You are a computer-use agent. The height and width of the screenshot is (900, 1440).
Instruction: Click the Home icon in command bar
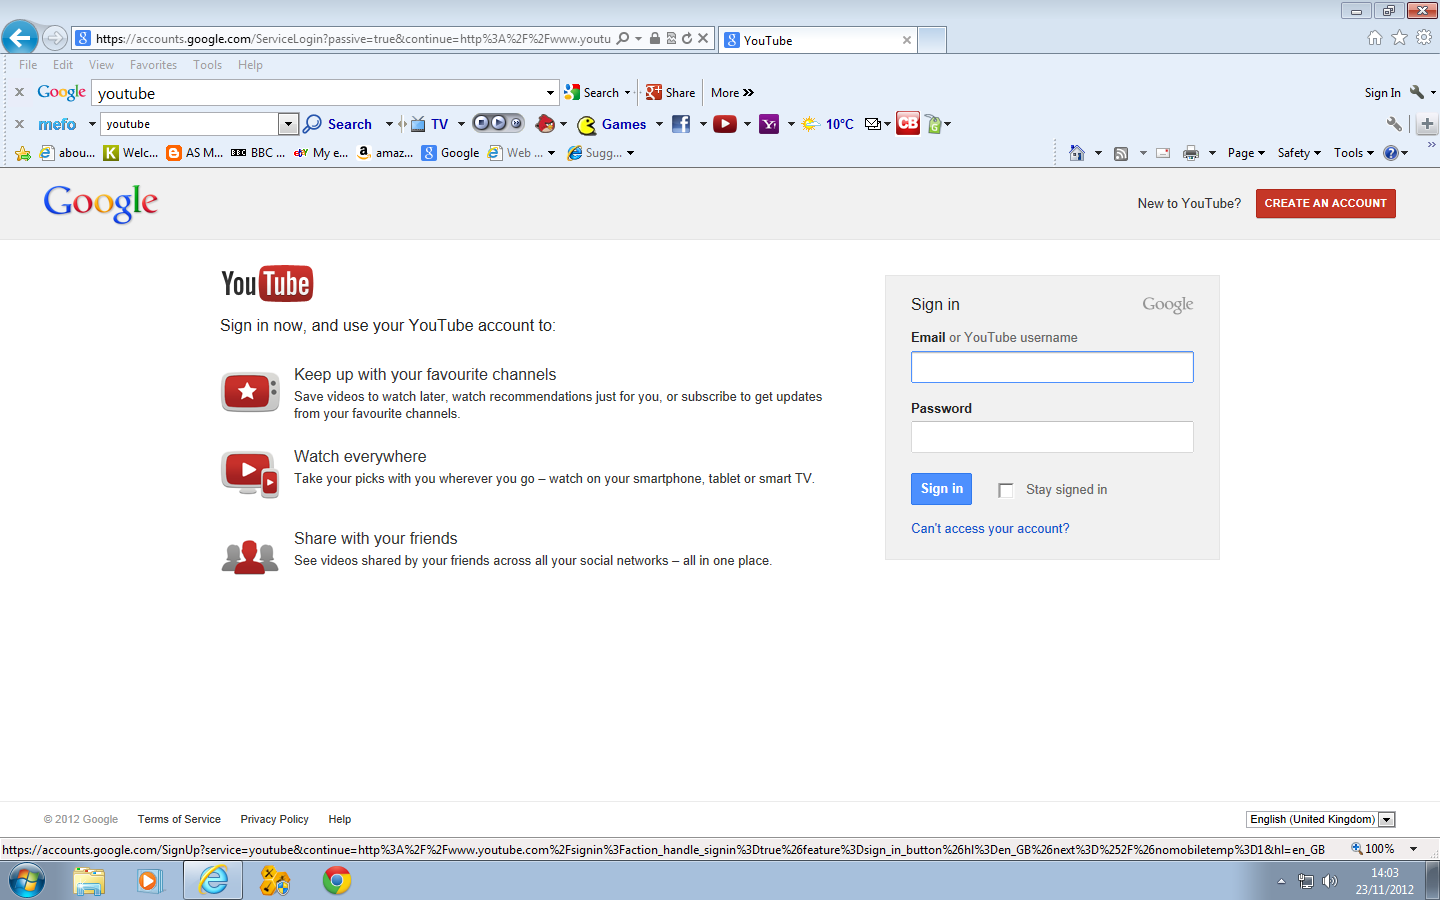(1077, 153)
